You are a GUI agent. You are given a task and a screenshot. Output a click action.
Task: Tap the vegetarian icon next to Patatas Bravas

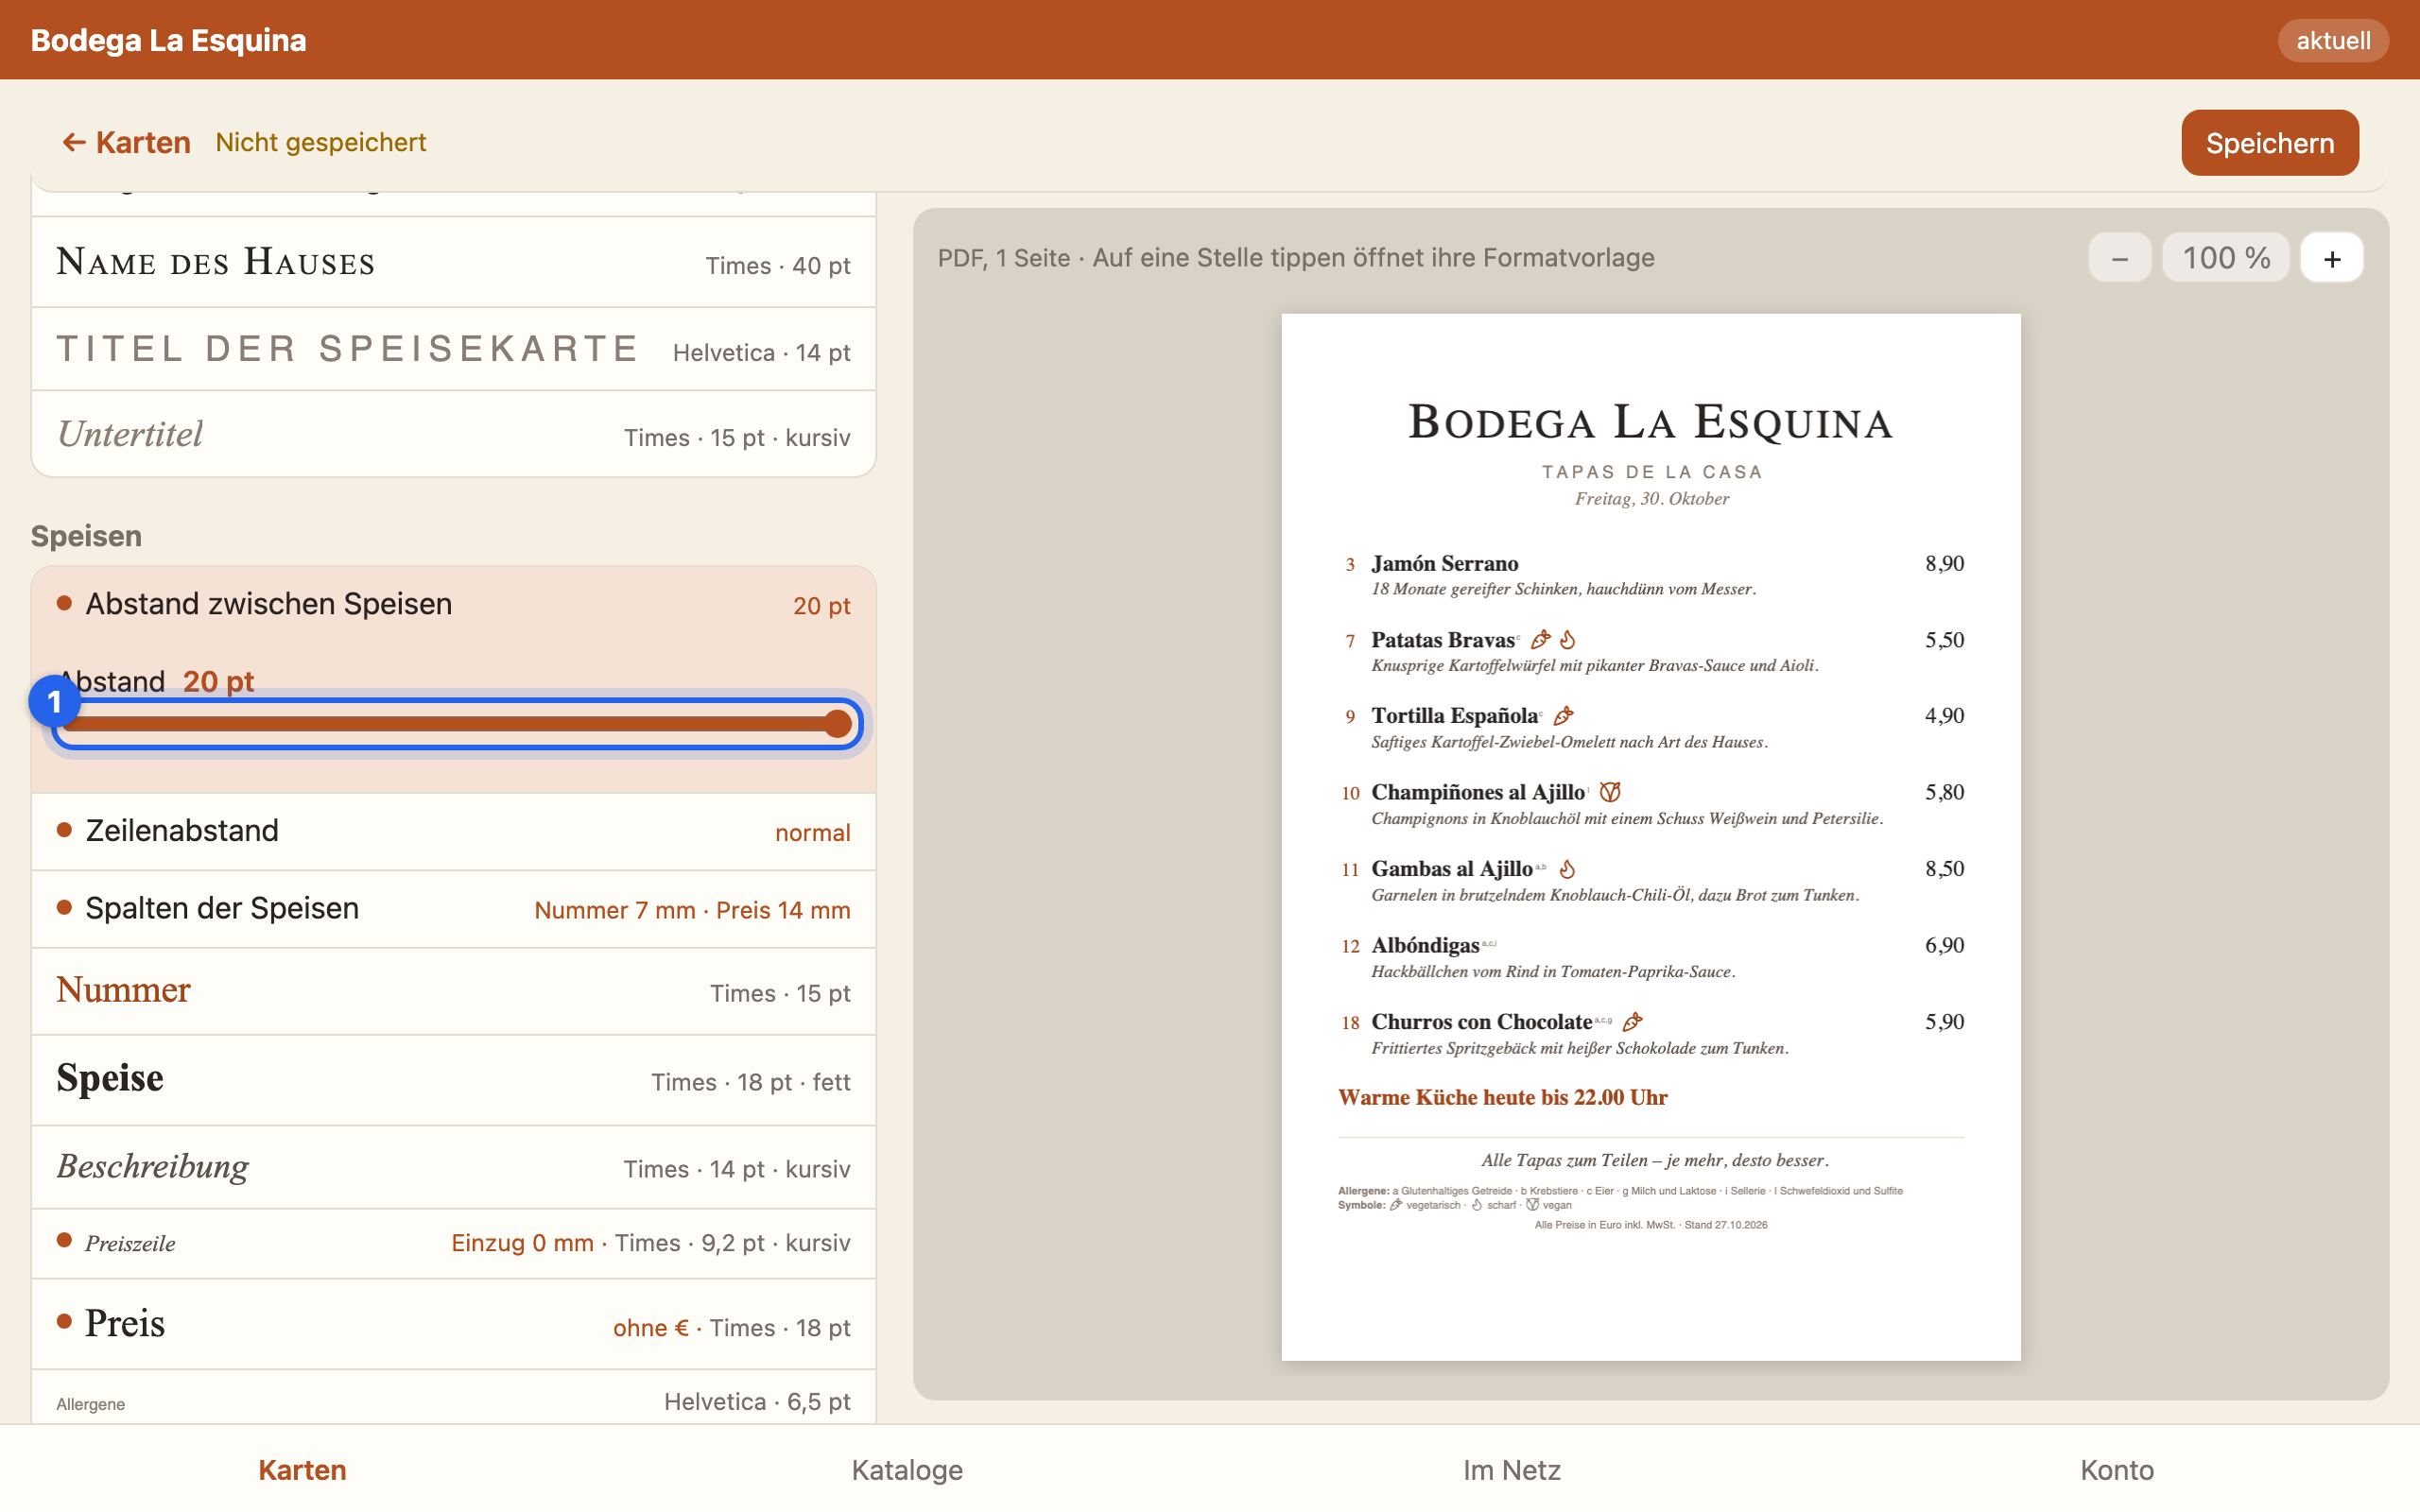coord(1540,639)
